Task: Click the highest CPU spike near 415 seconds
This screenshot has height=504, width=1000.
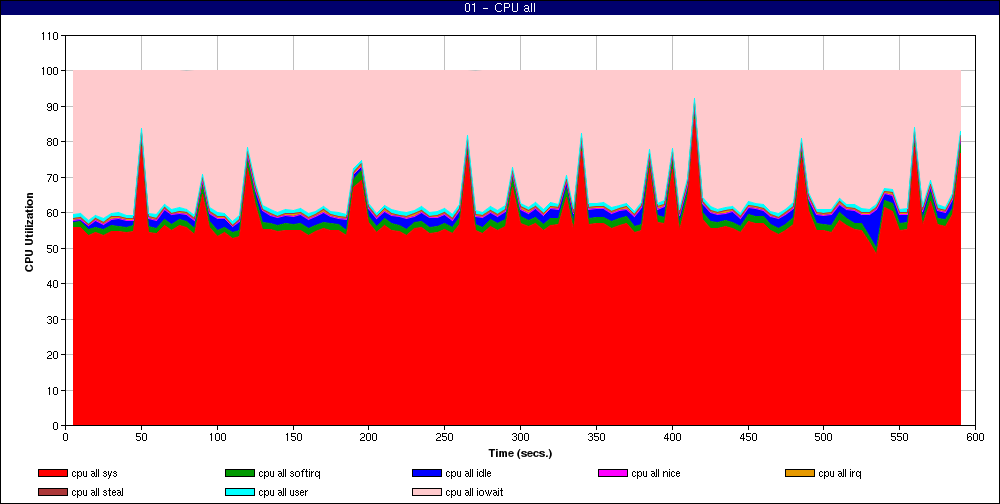Action: point(694,100)
